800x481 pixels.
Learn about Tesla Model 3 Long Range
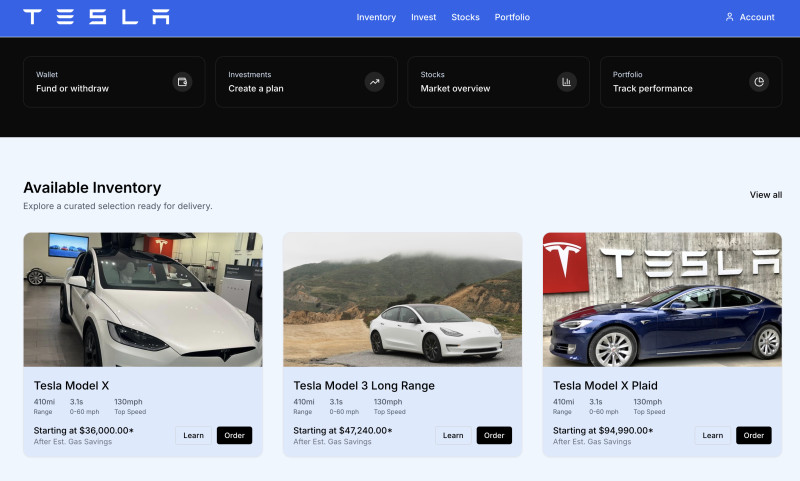pyautogui.click(x=453, y=435)
